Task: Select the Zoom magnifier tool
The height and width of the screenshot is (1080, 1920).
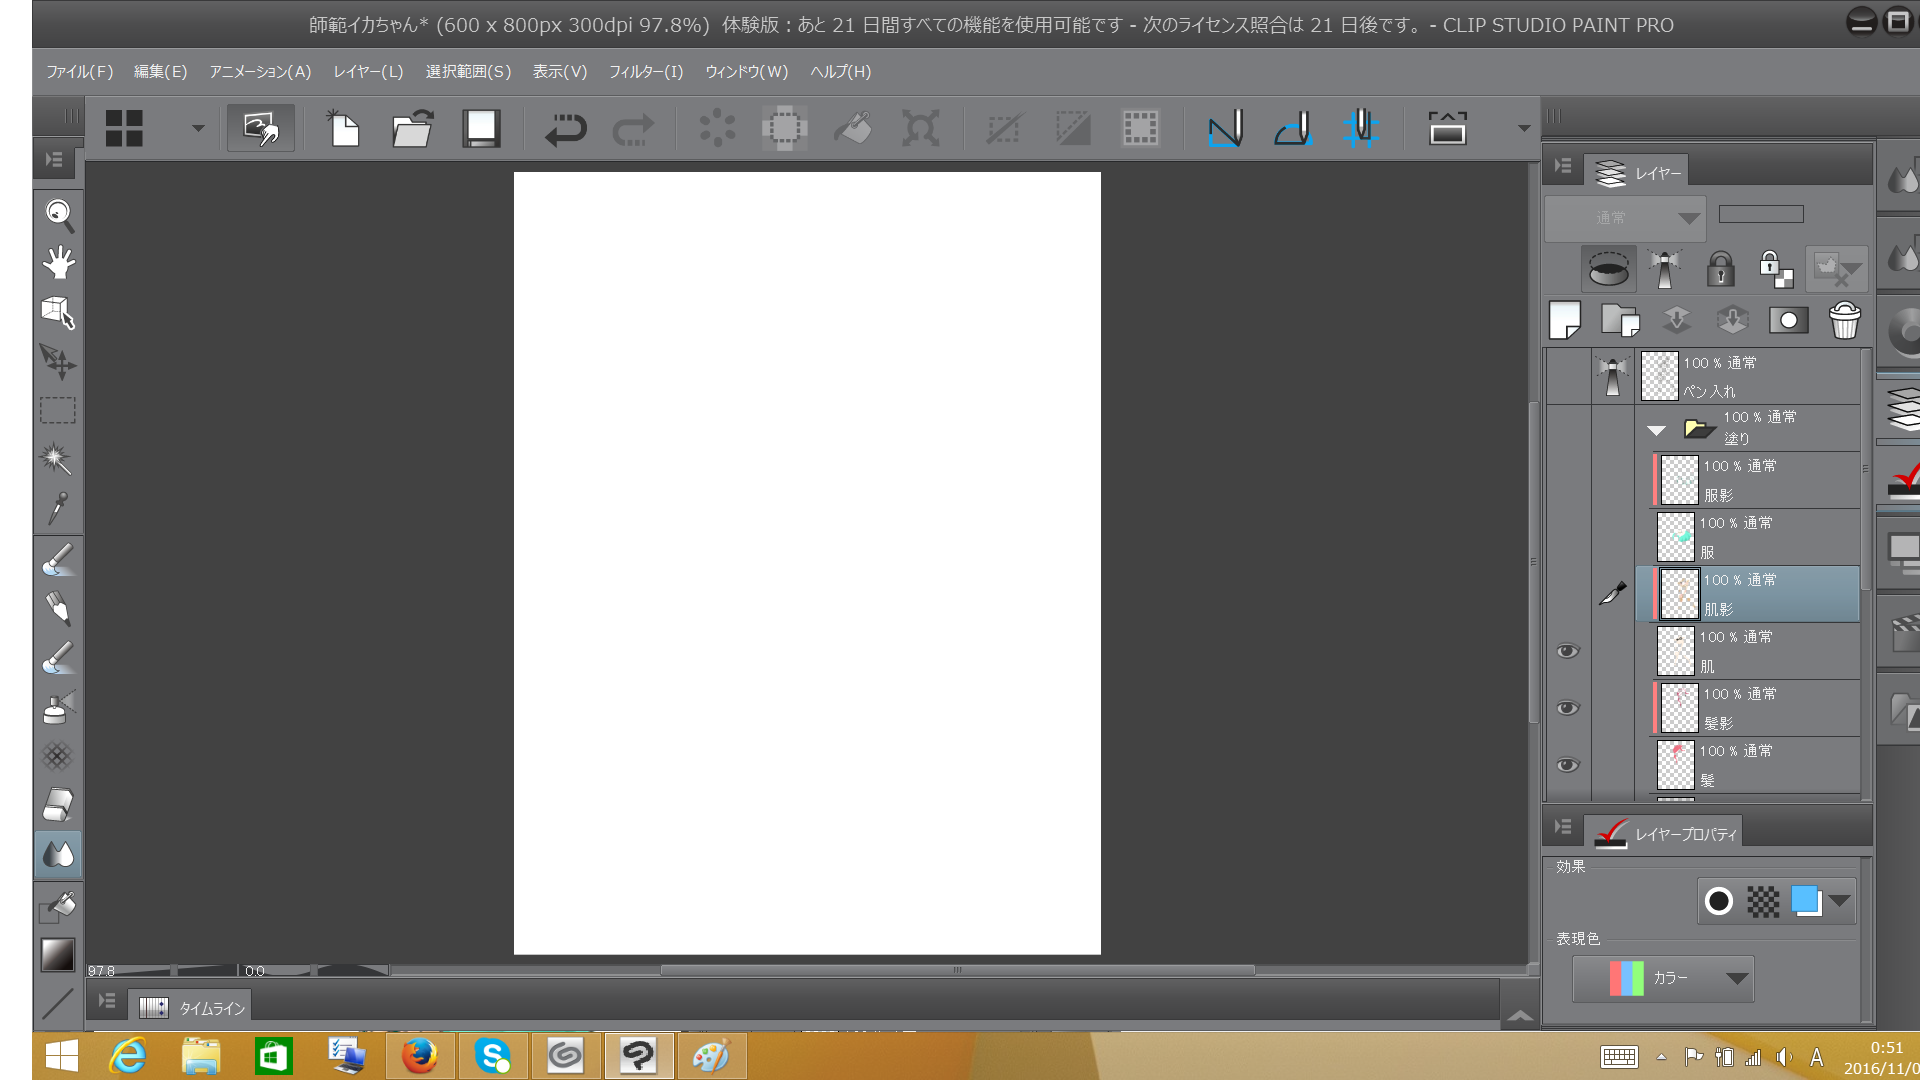Action: click(58, 212)
